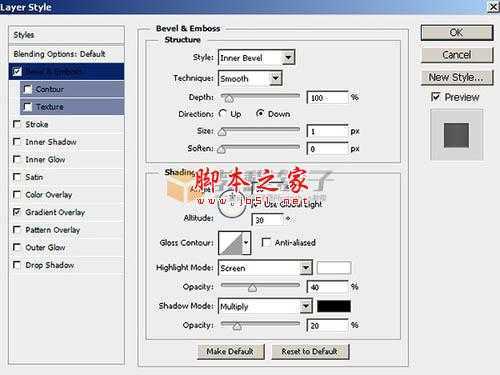Check the Stroke effect box
500x375 pixels.
click(17, 124)
